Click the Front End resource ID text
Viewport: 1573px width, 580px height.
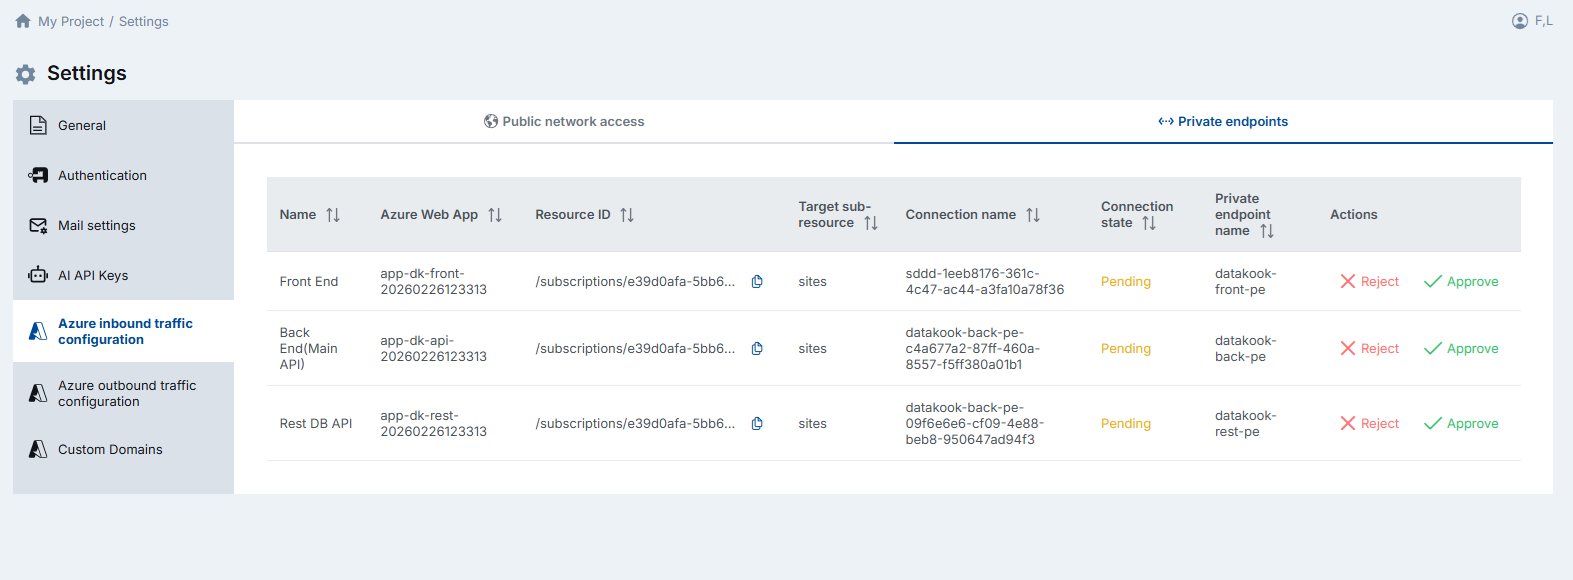(635, 281)
